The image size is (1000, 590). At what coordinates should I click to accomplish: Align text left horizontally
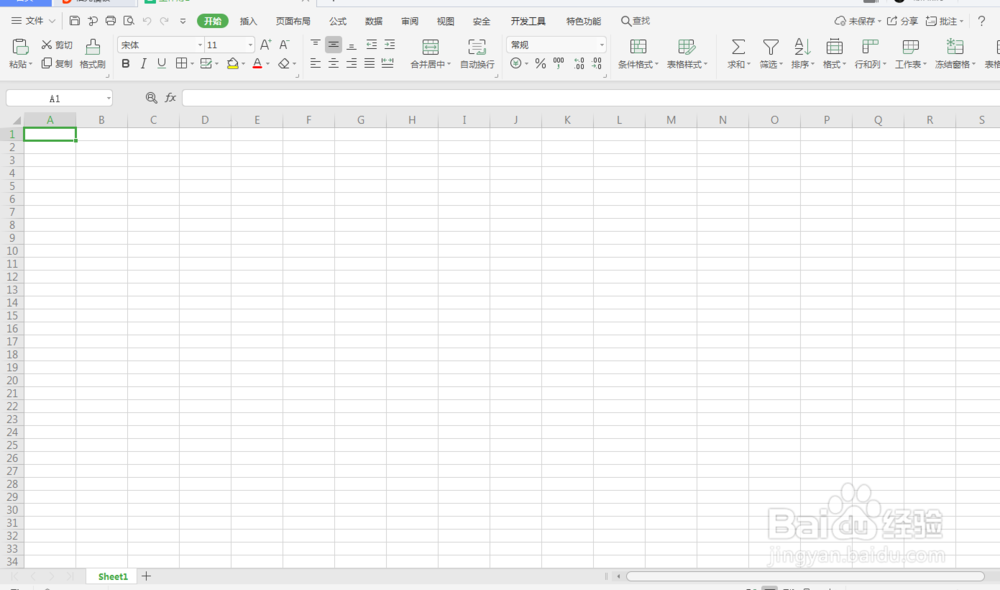[x=315, y=63]
